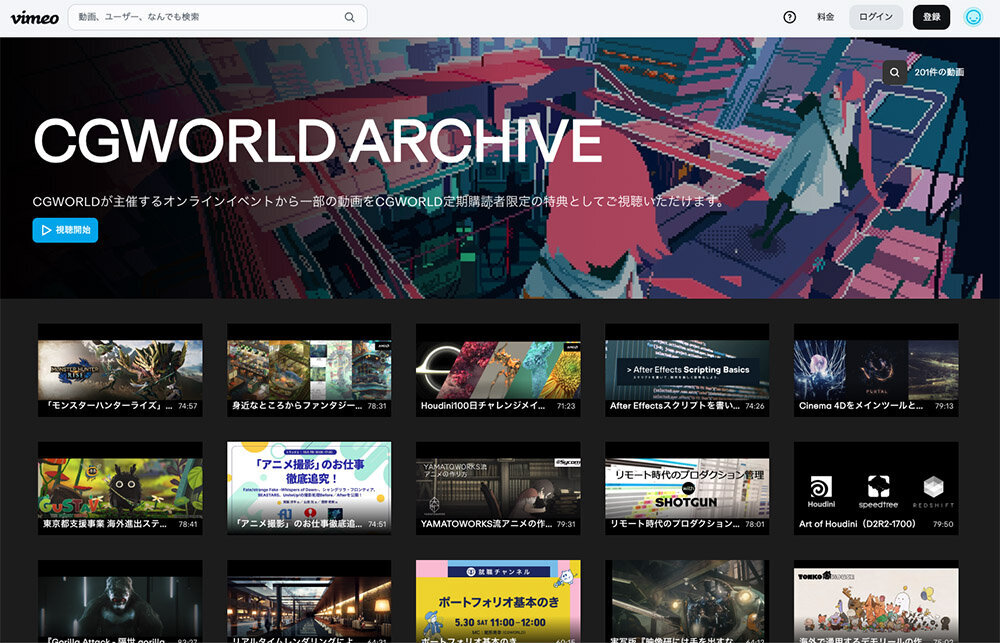Select the YAMATOWORKS流アニメ video
1000x643 pixels.
(x=498, y=487)
